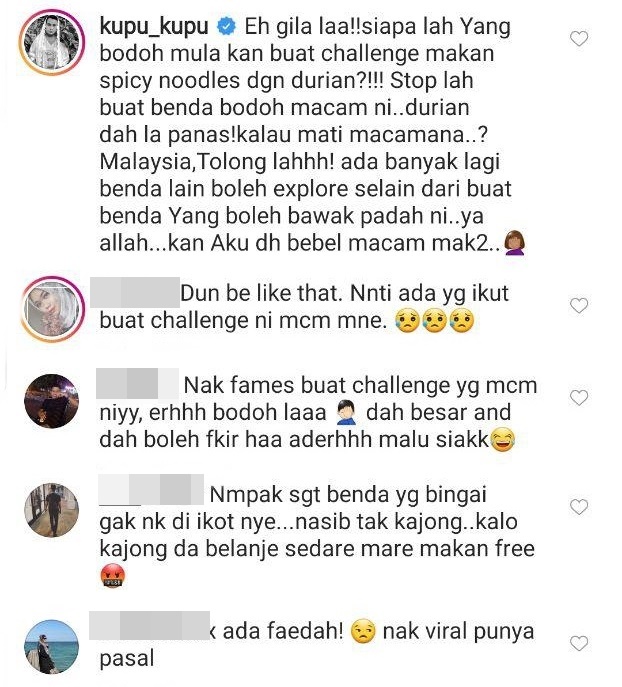This screenshot has height=687, width=622.
Task: Click blurred username before "Dun be like that"
Action: tap(135, 292)
